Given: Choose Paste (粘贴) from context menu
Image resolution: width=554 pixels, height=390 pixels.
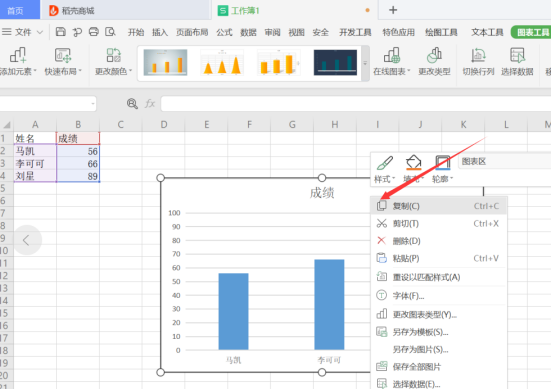Looking at the screenshot, I should 439,259.
